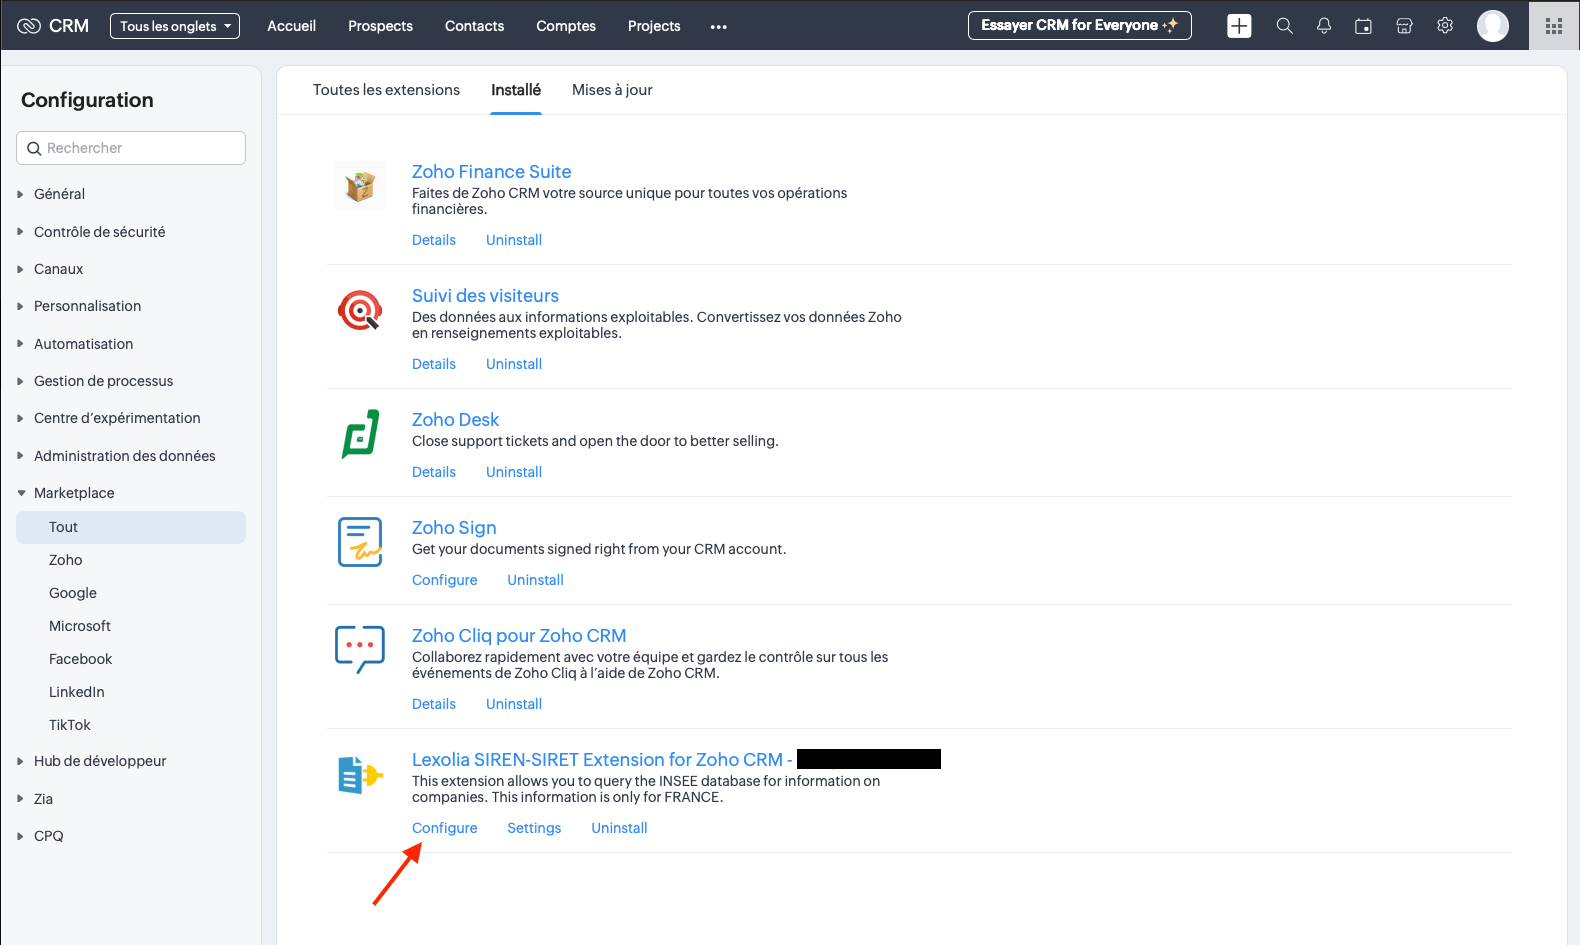1580x945 pixels.
Task: Open Settings for Lexolia extension
Action: [534, 828]
